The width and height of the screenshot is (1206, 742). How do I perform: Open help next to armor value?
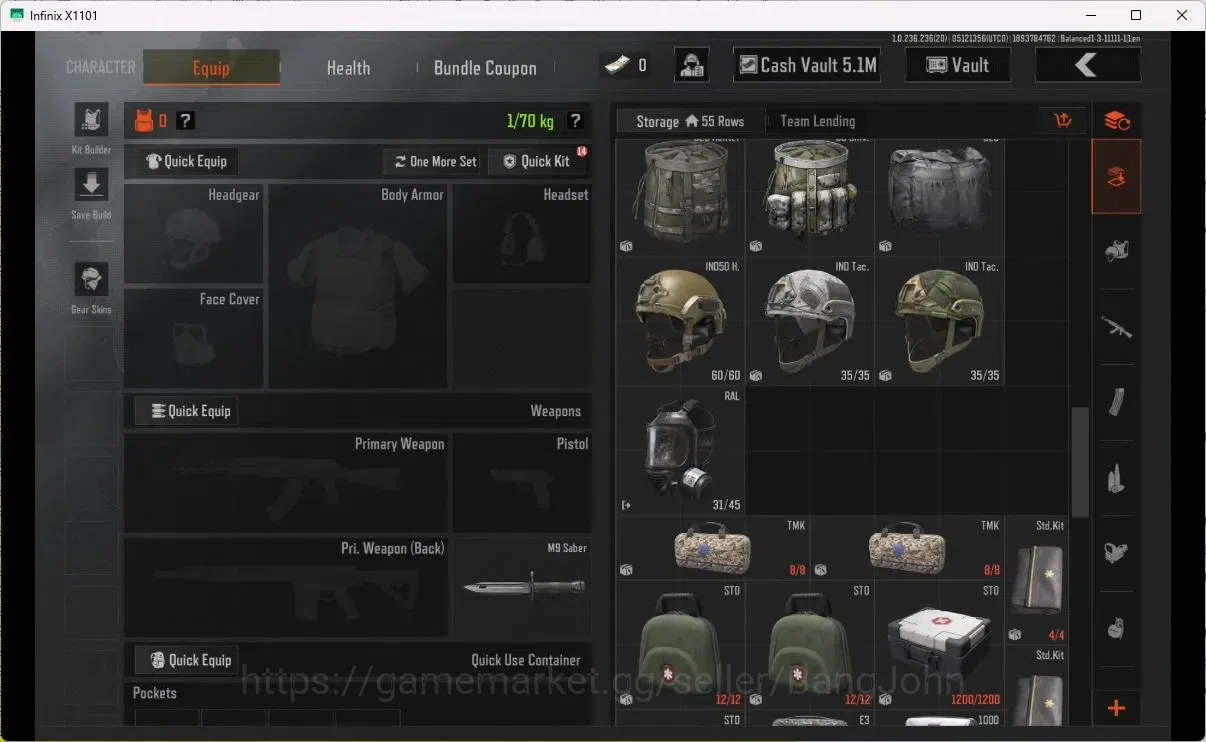click(x=185, y=121)
